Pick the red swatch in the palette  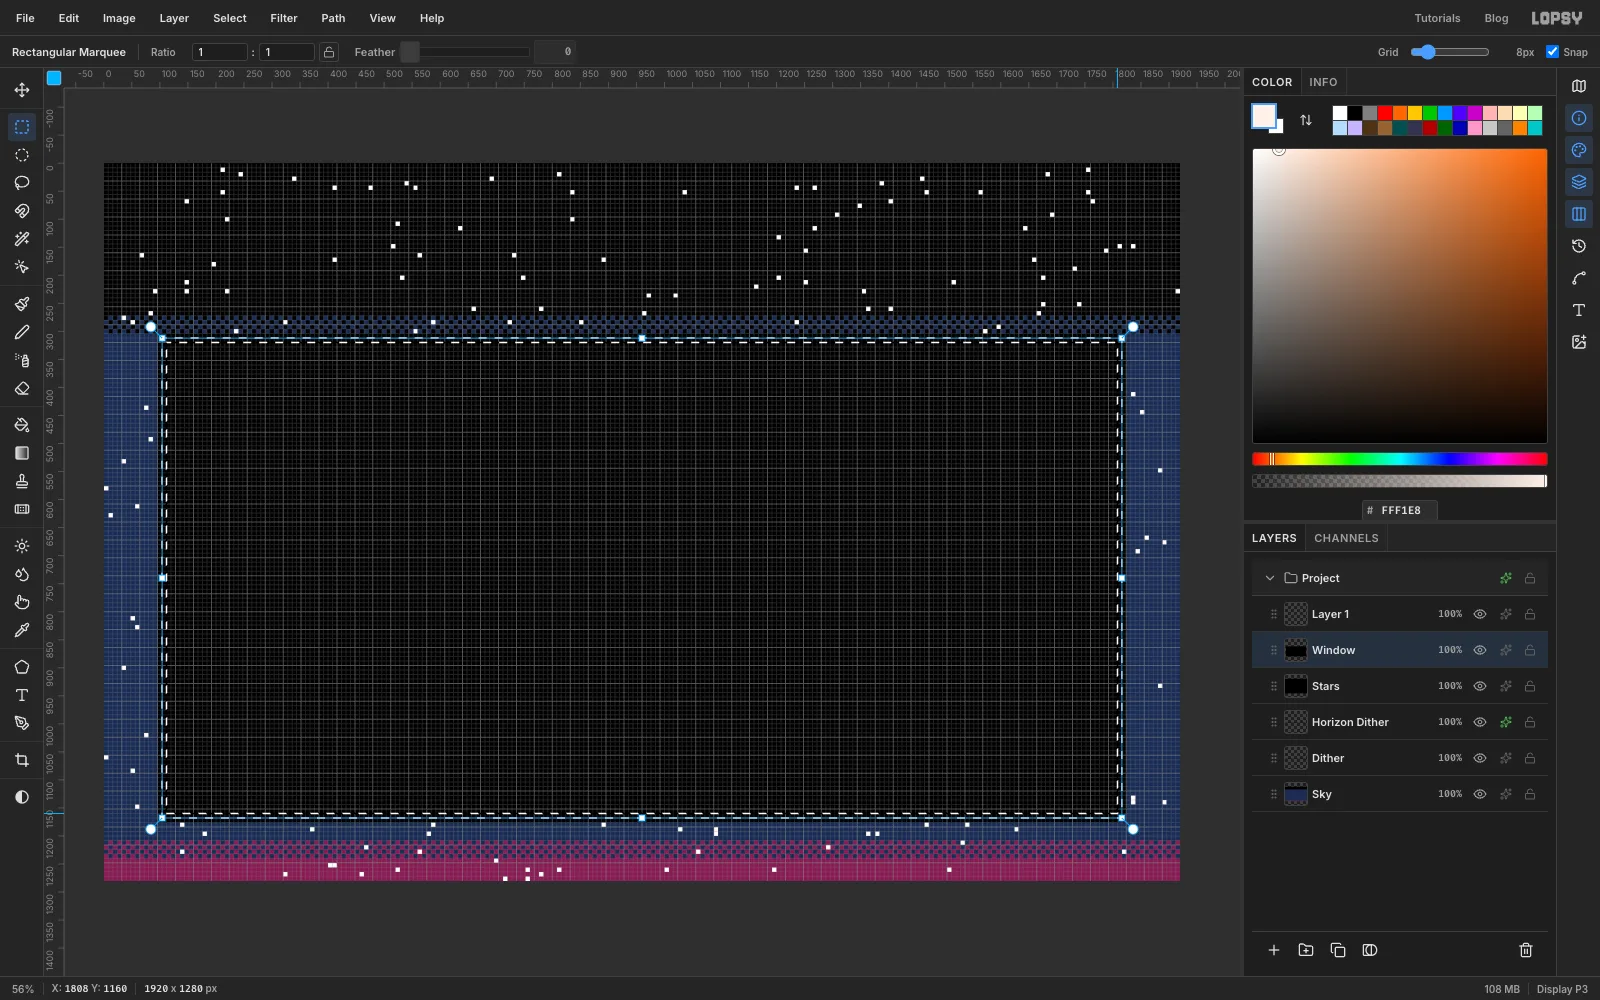(1385, 113)
